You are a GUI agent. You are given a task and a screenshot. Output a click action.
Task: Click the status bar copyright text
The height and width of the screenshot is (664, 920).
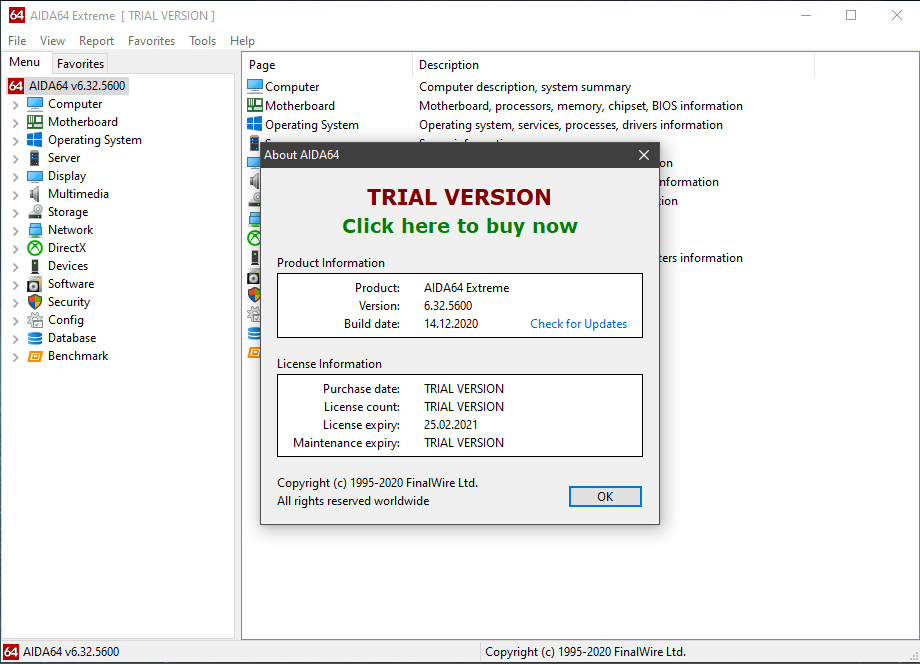(x=586, y=652)
